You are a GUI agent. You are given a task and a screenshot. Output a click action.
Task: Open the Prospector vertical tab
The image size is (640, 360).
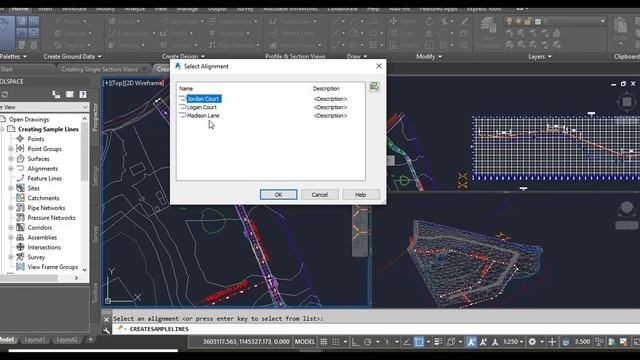tap(95, 118)
